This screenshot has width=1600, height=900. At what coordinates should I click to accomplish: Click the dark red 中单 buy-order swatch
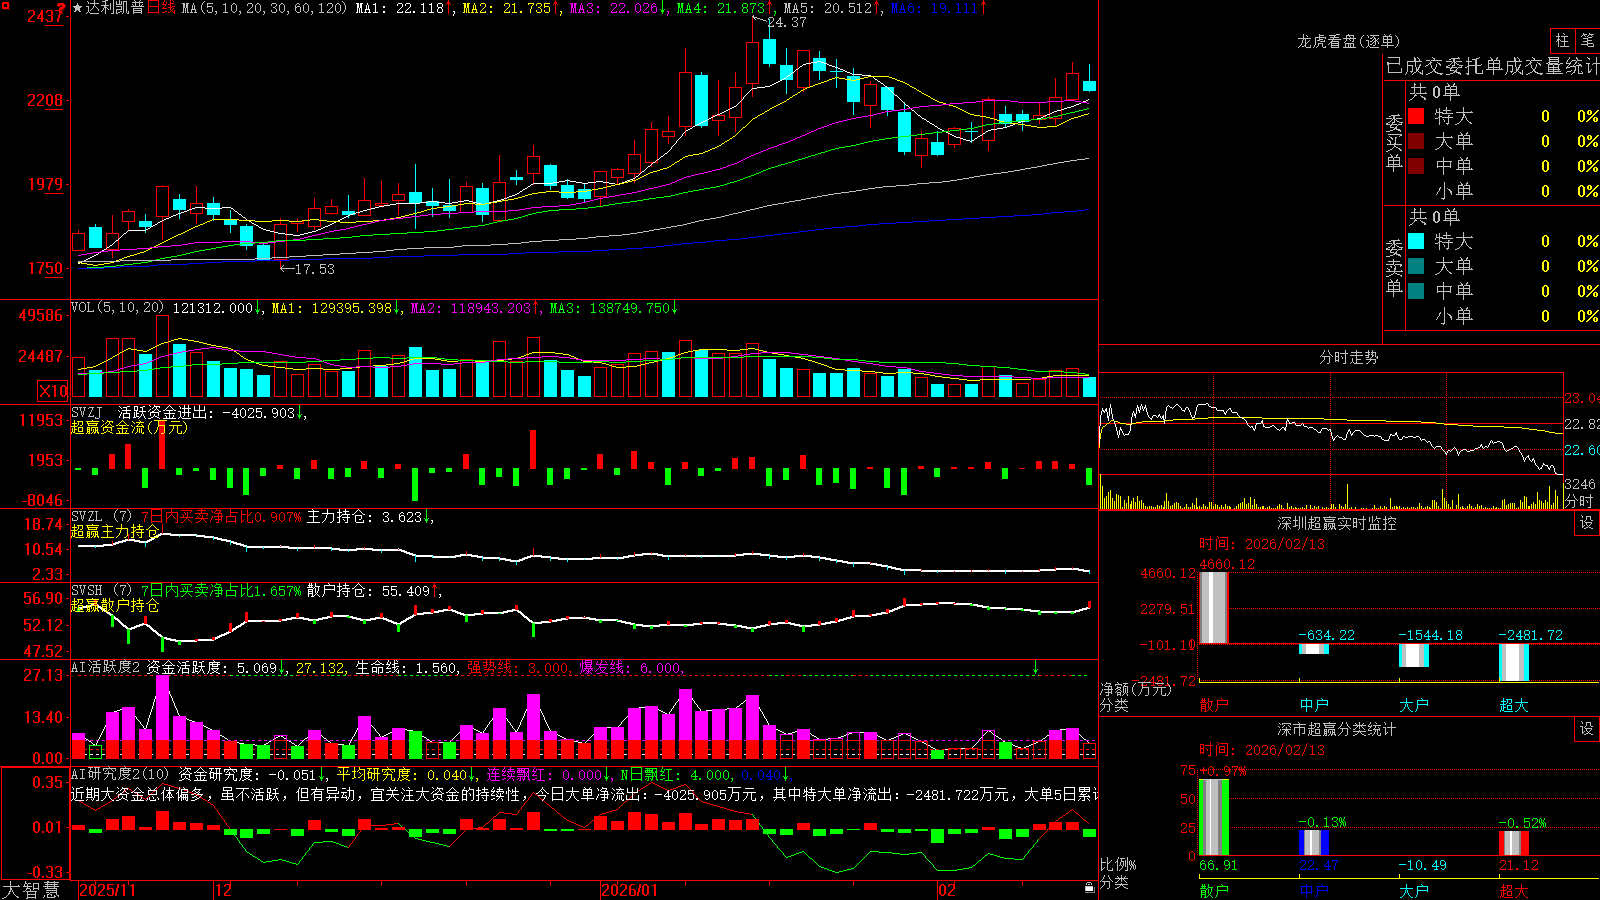[1416, 165]
